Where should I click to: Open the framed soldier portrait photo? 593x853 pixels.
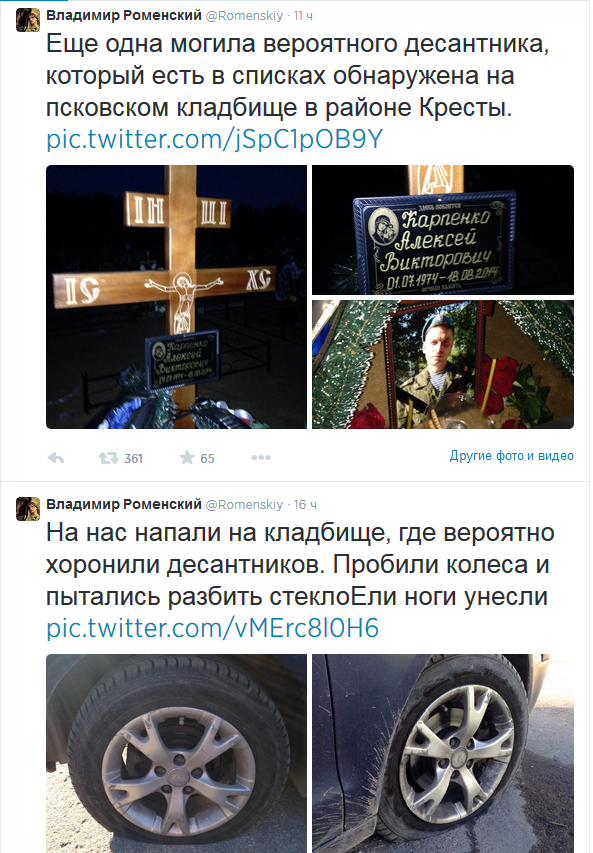[x=443, y=364]
